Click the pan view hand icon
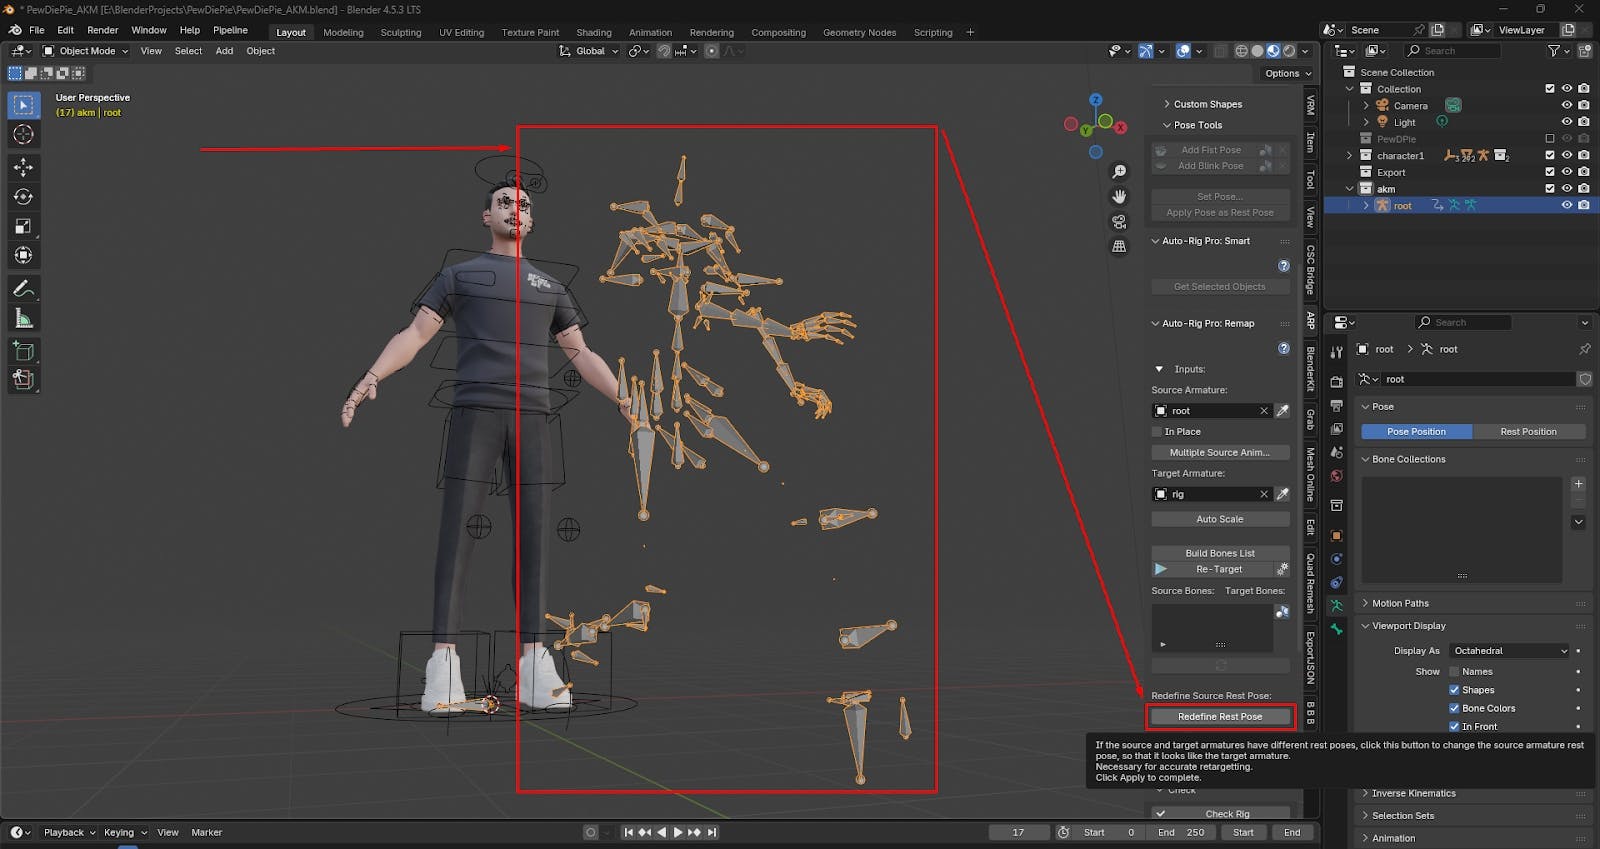The image size is (1600, 849). pyautogui.click(x=1119, y=196)
